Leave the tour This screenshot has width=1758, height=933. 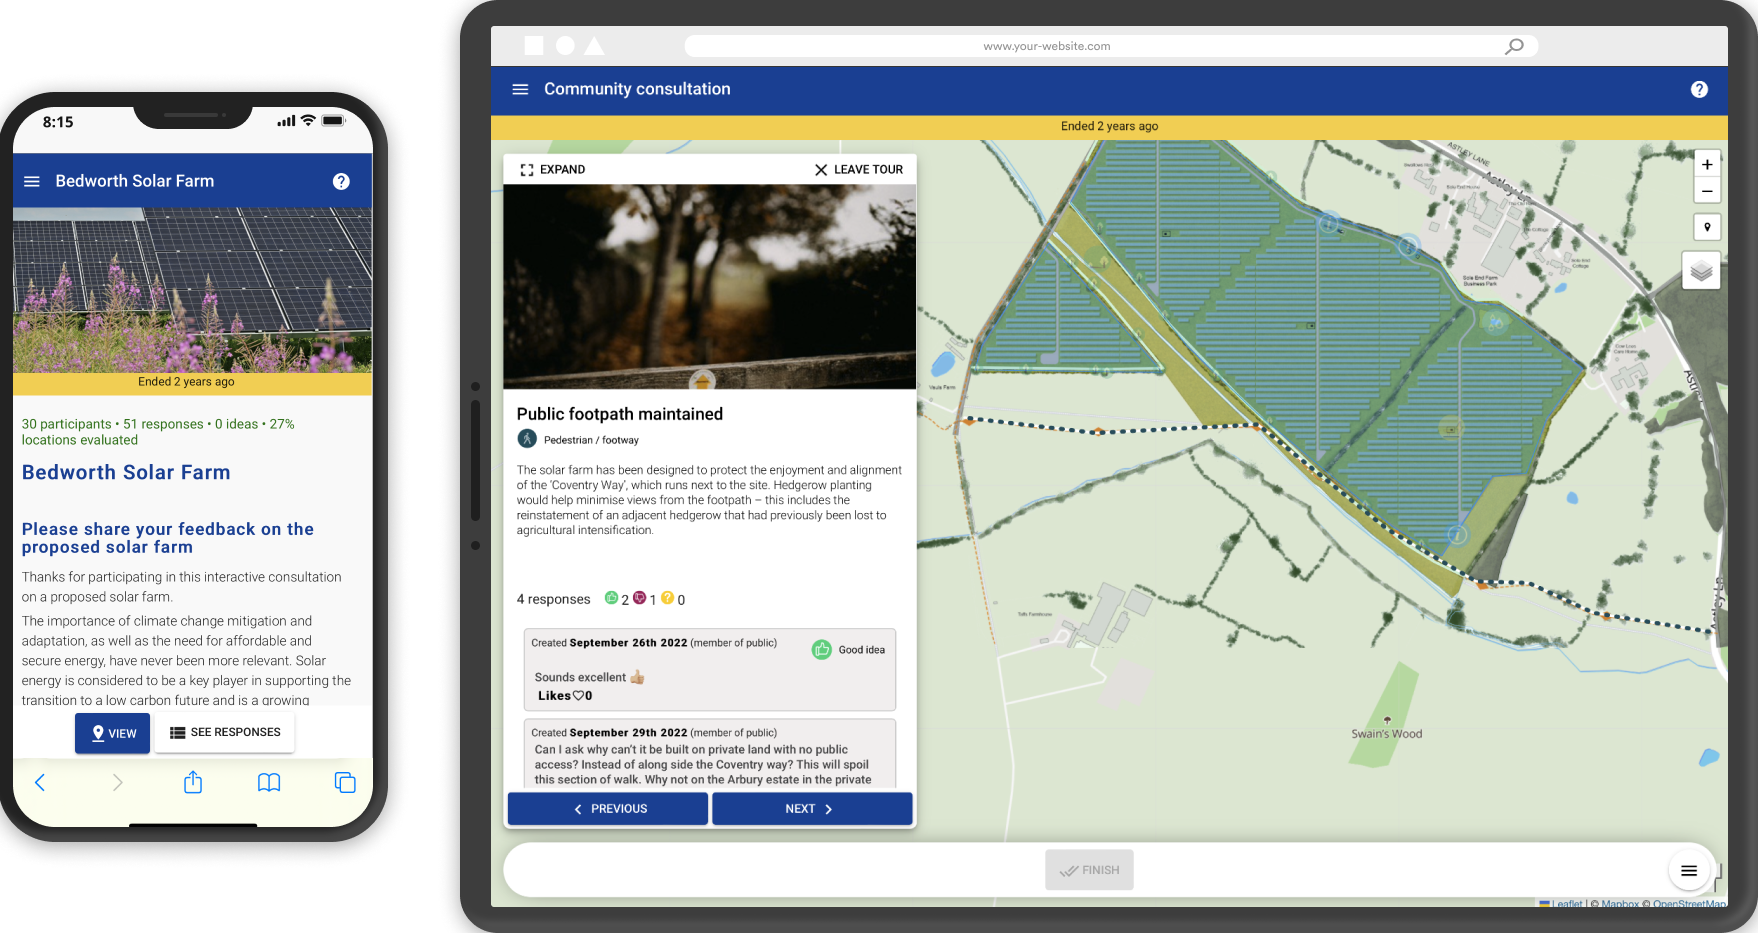859,170
